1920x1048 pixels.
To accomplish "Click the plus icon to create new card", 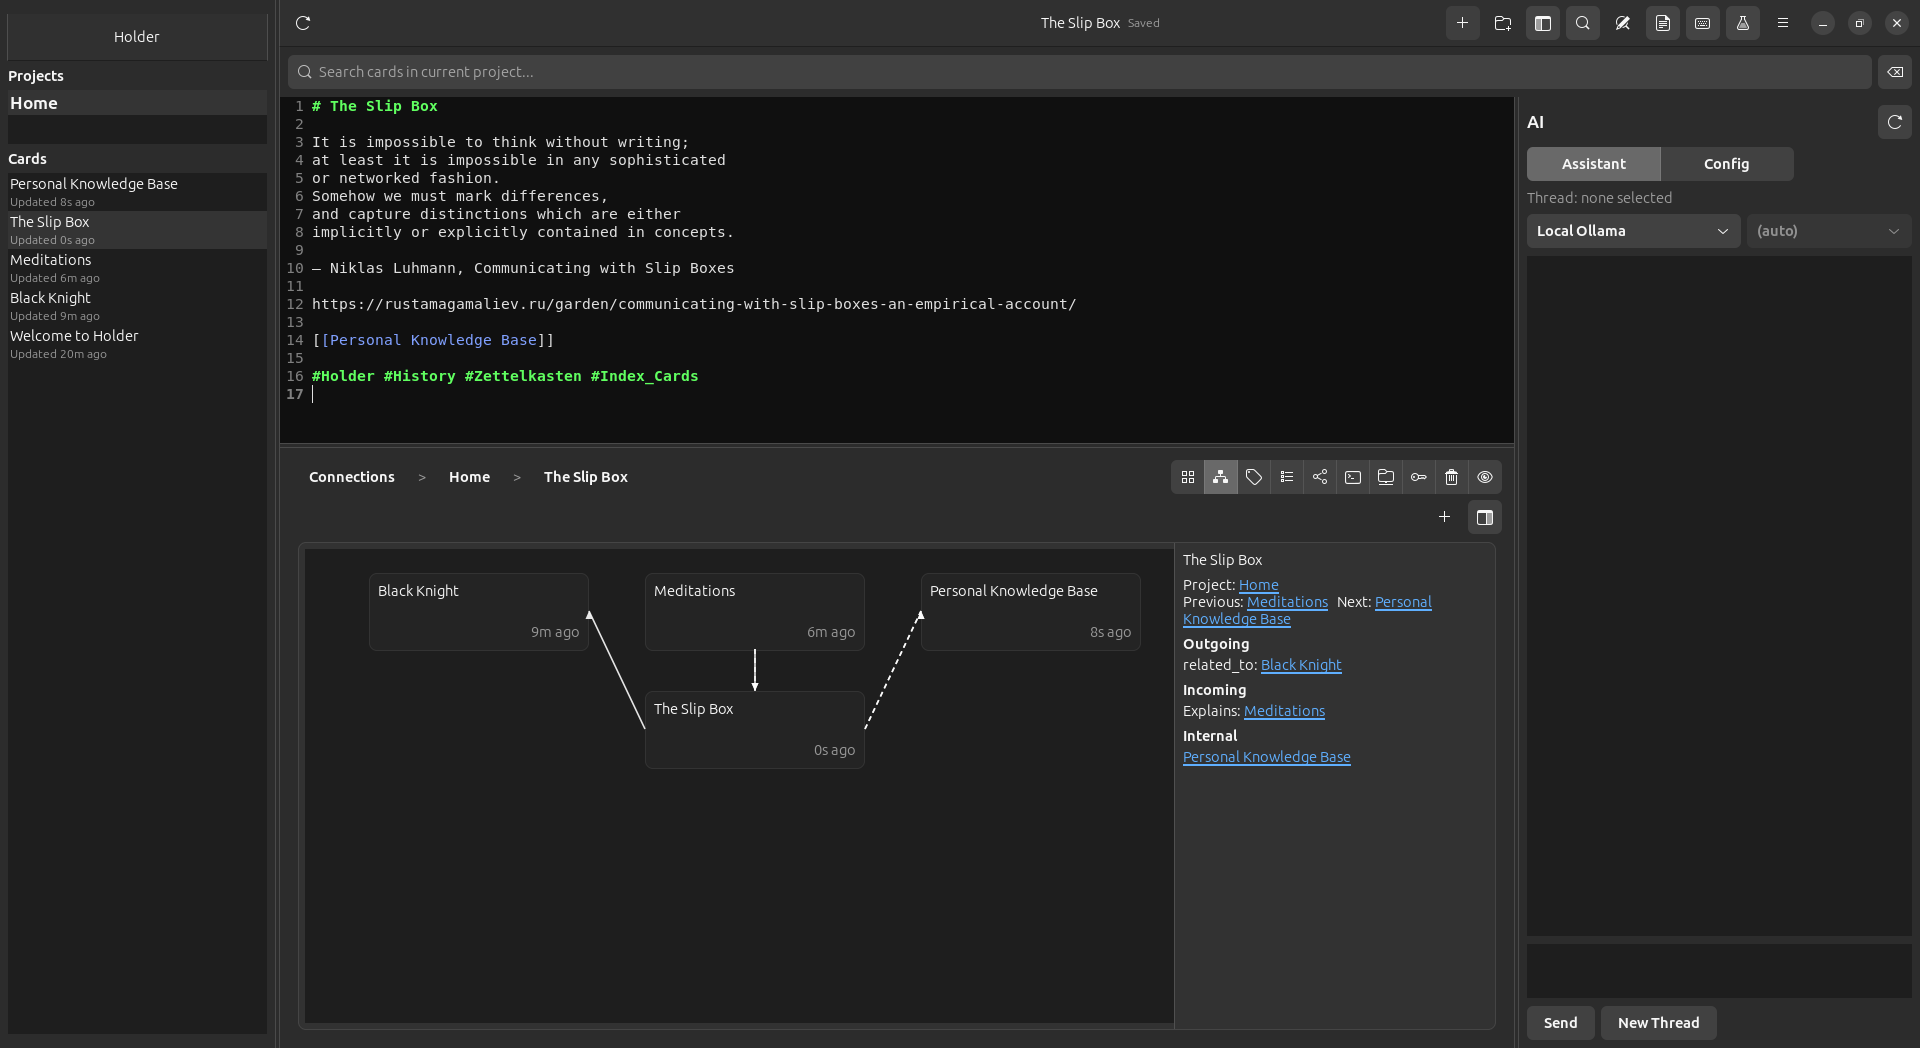I will coord(1462,23).
